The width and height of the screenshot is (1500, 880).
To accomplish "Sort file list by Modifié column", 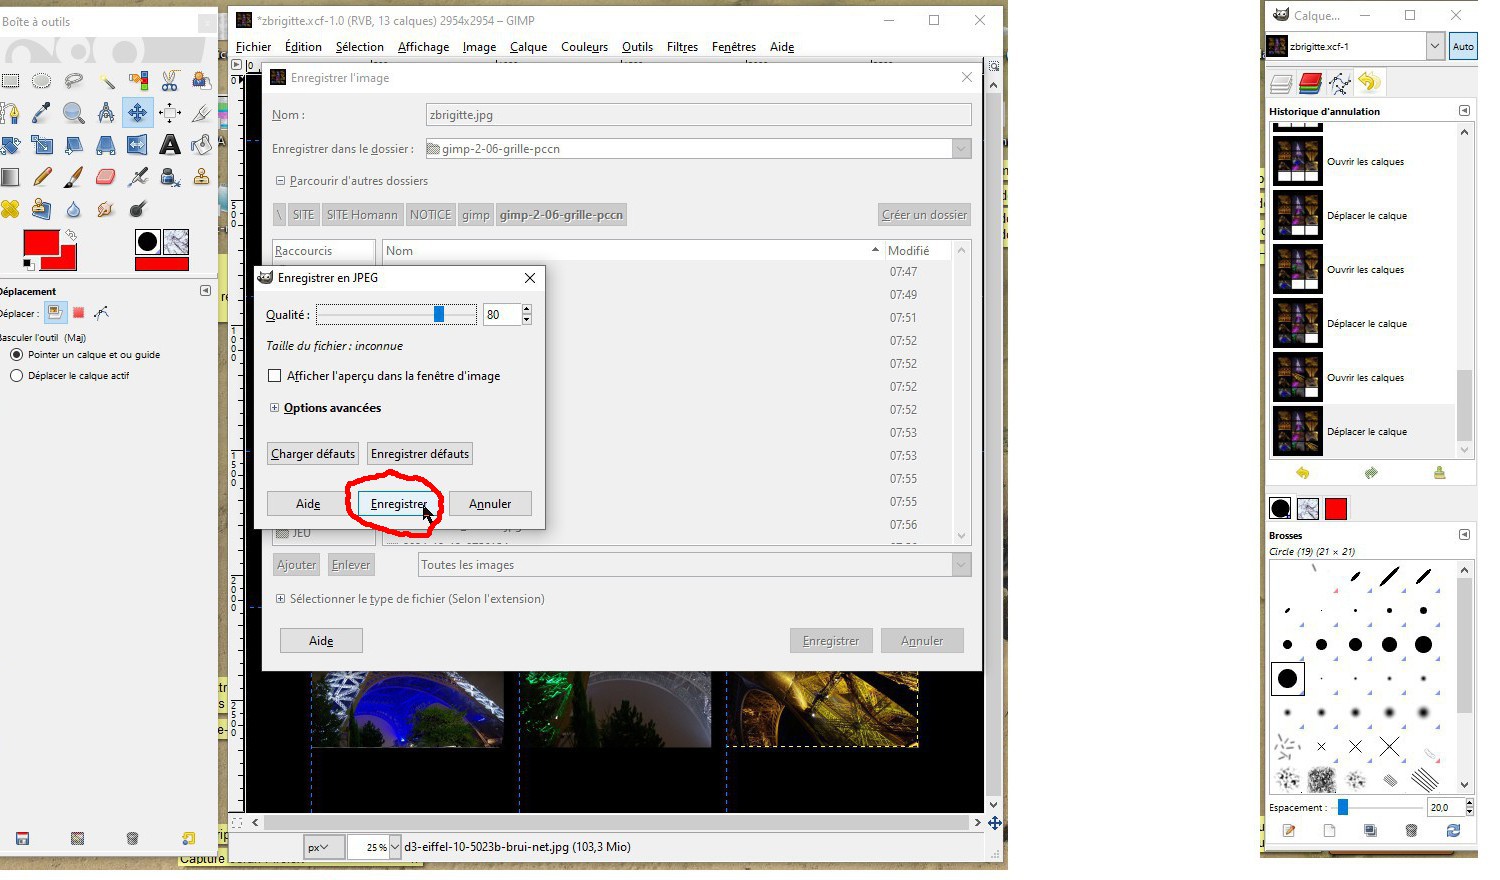I will point(908,251).
